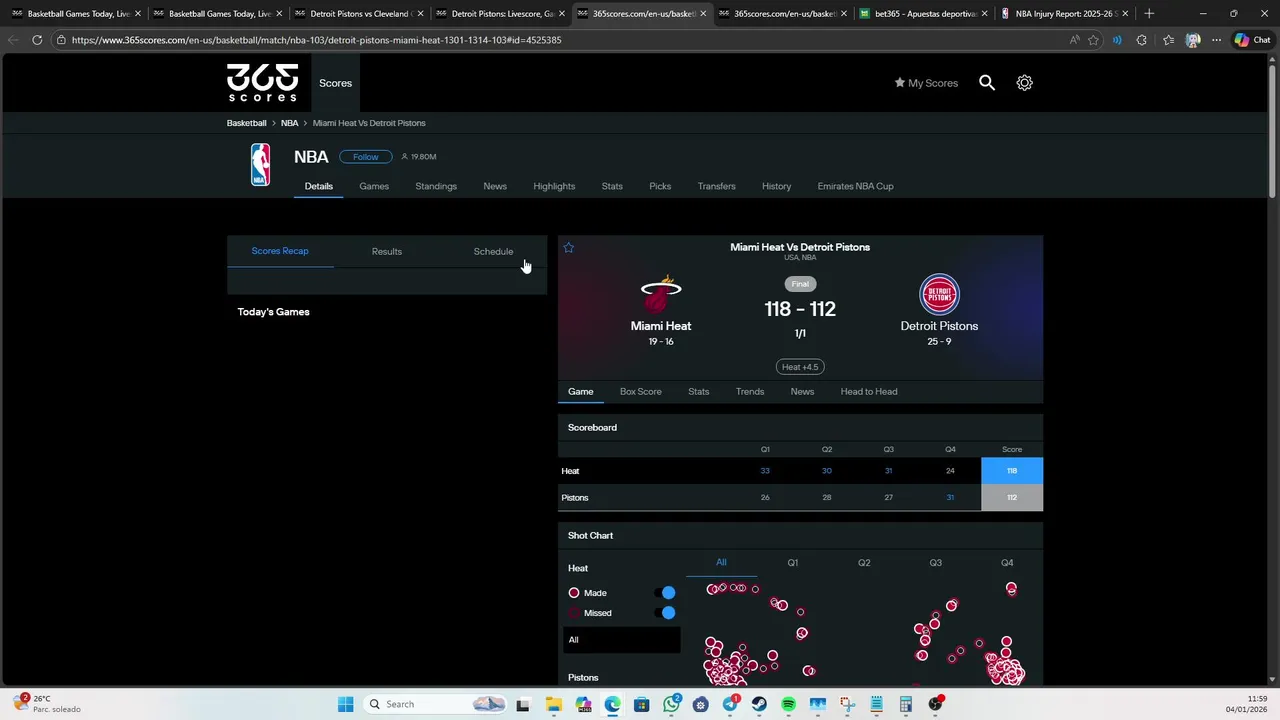Open WhatsApp from the taskbar
Screen dimensions: 1280x720
click(671, 704)
